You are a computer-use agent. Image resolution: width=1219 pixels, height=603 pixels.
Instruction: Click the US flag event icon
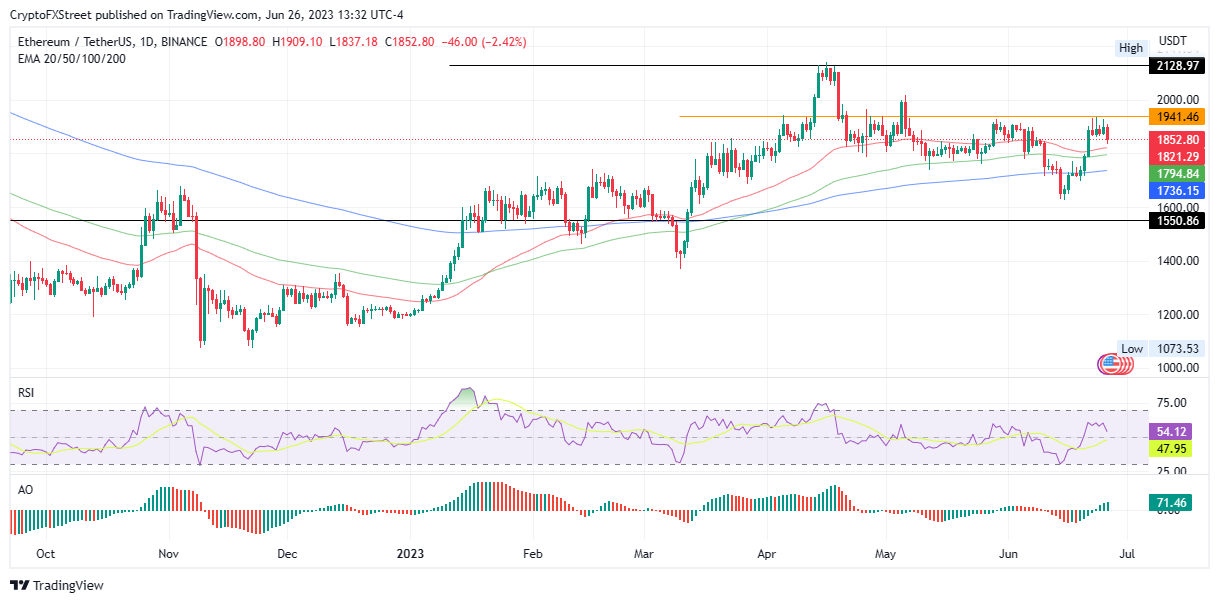[1109, 365]
